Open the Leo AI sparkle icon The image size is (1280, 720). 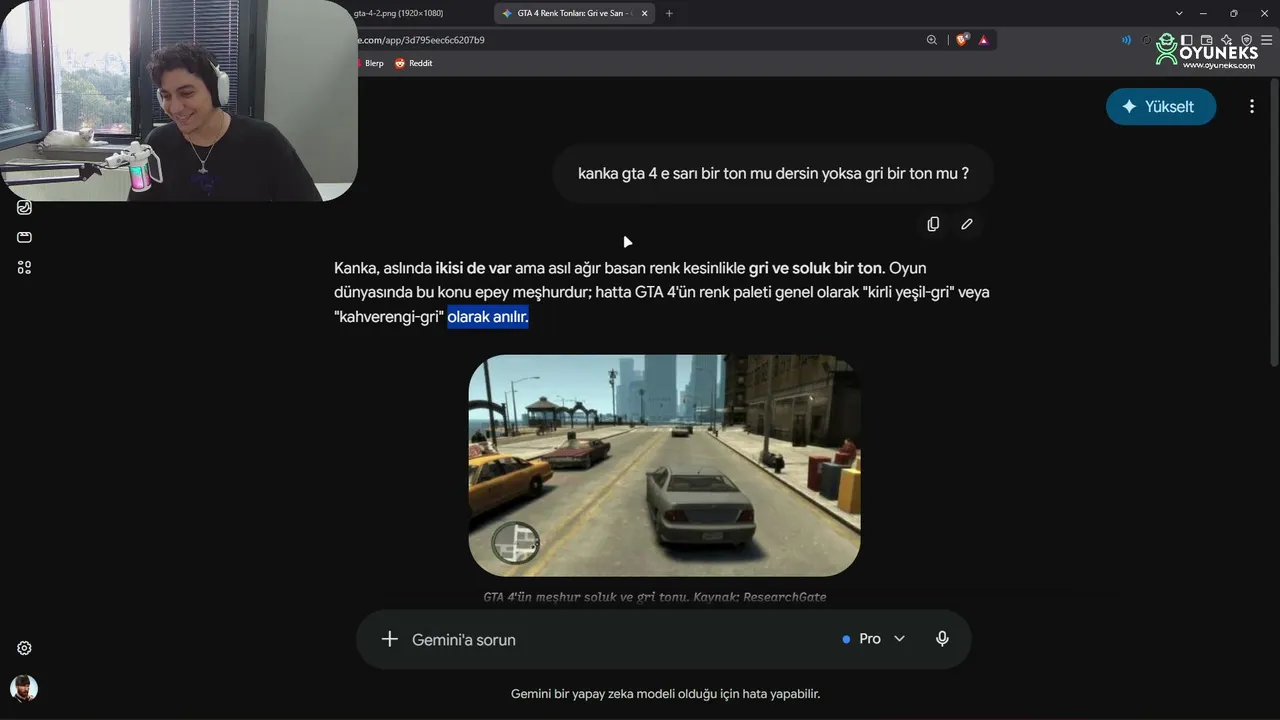tap(1227, 40)
